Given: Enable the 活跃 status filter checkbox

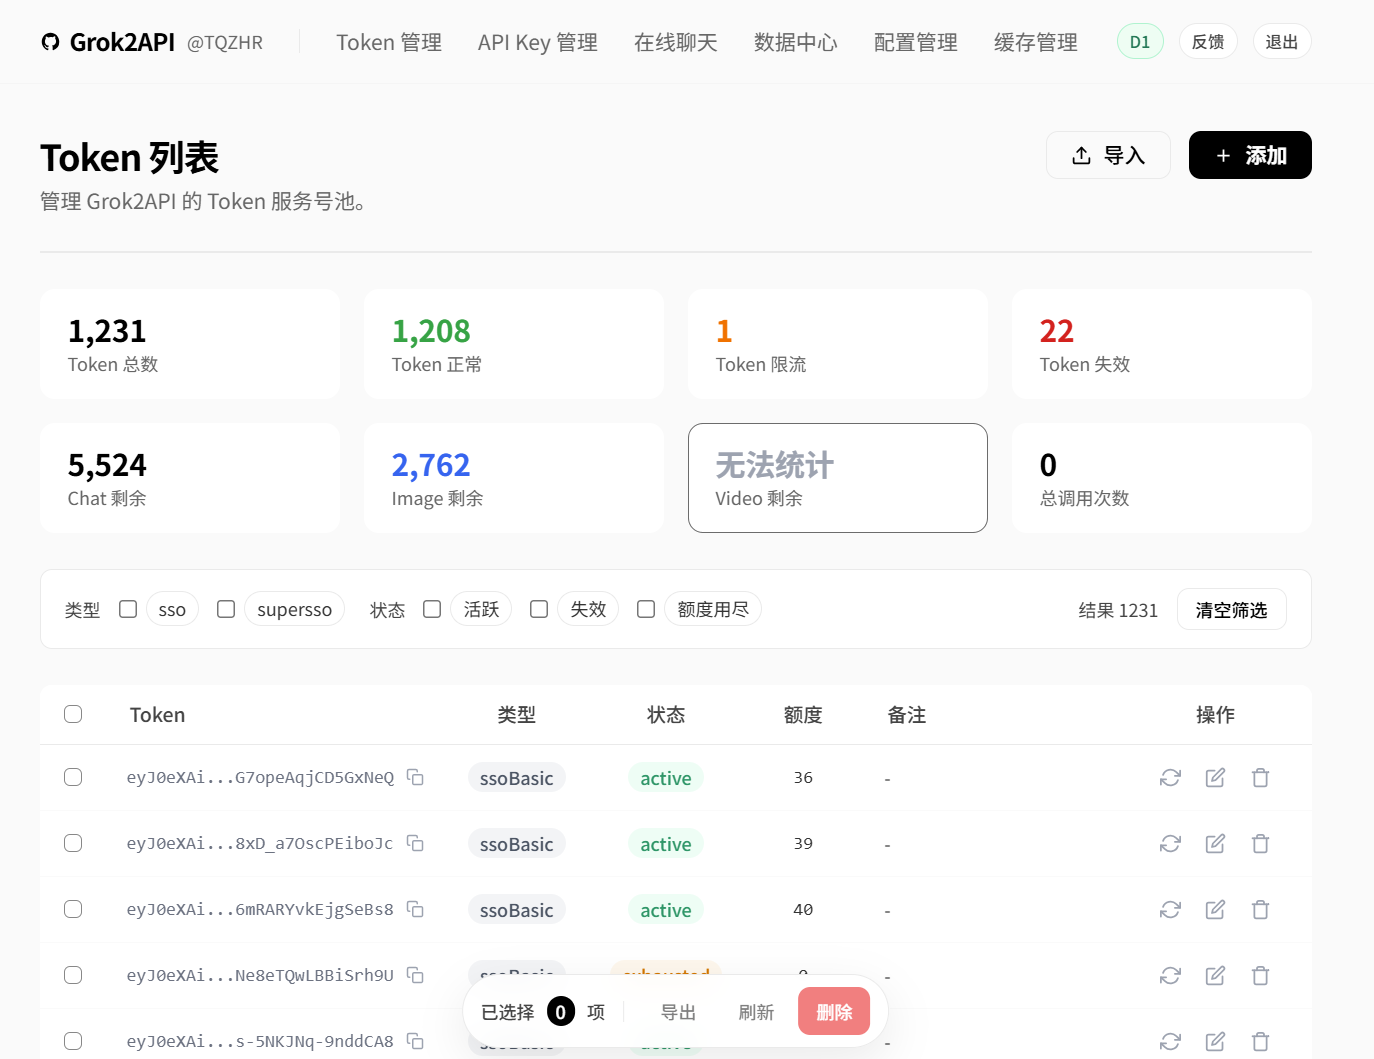Looking at the screenshot, I should (x=432, y=609).
